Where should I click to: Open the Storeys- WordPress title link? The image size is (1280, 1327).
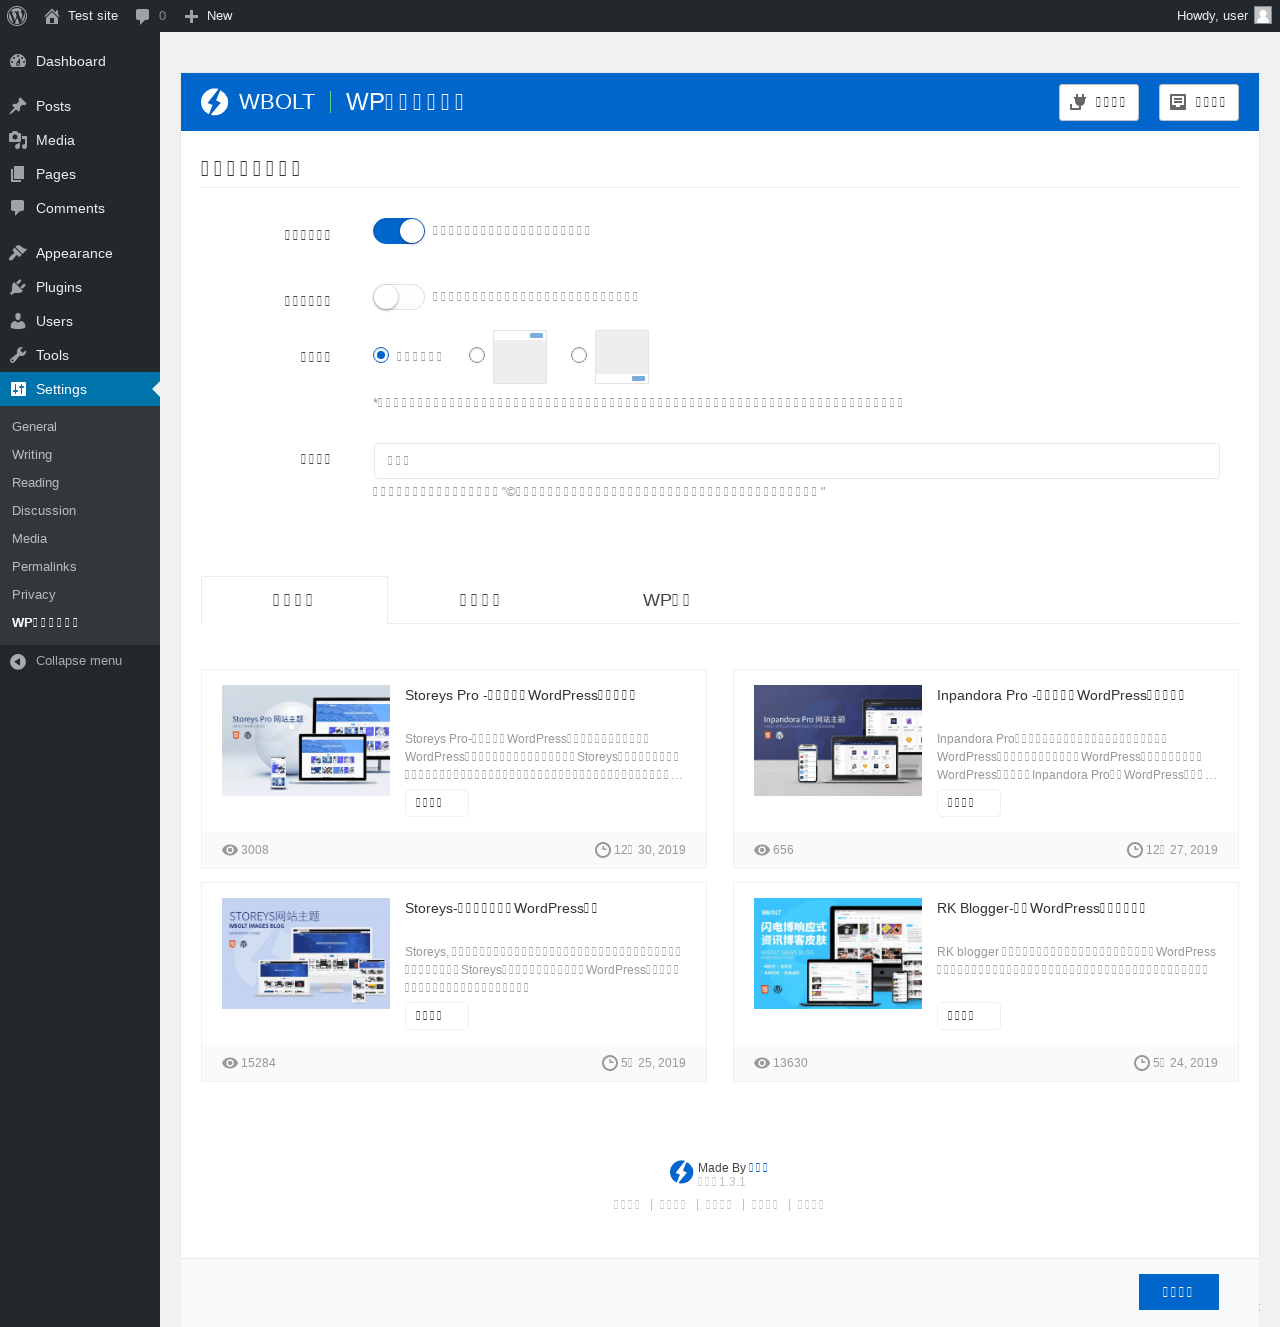click(x=501, y=908)
